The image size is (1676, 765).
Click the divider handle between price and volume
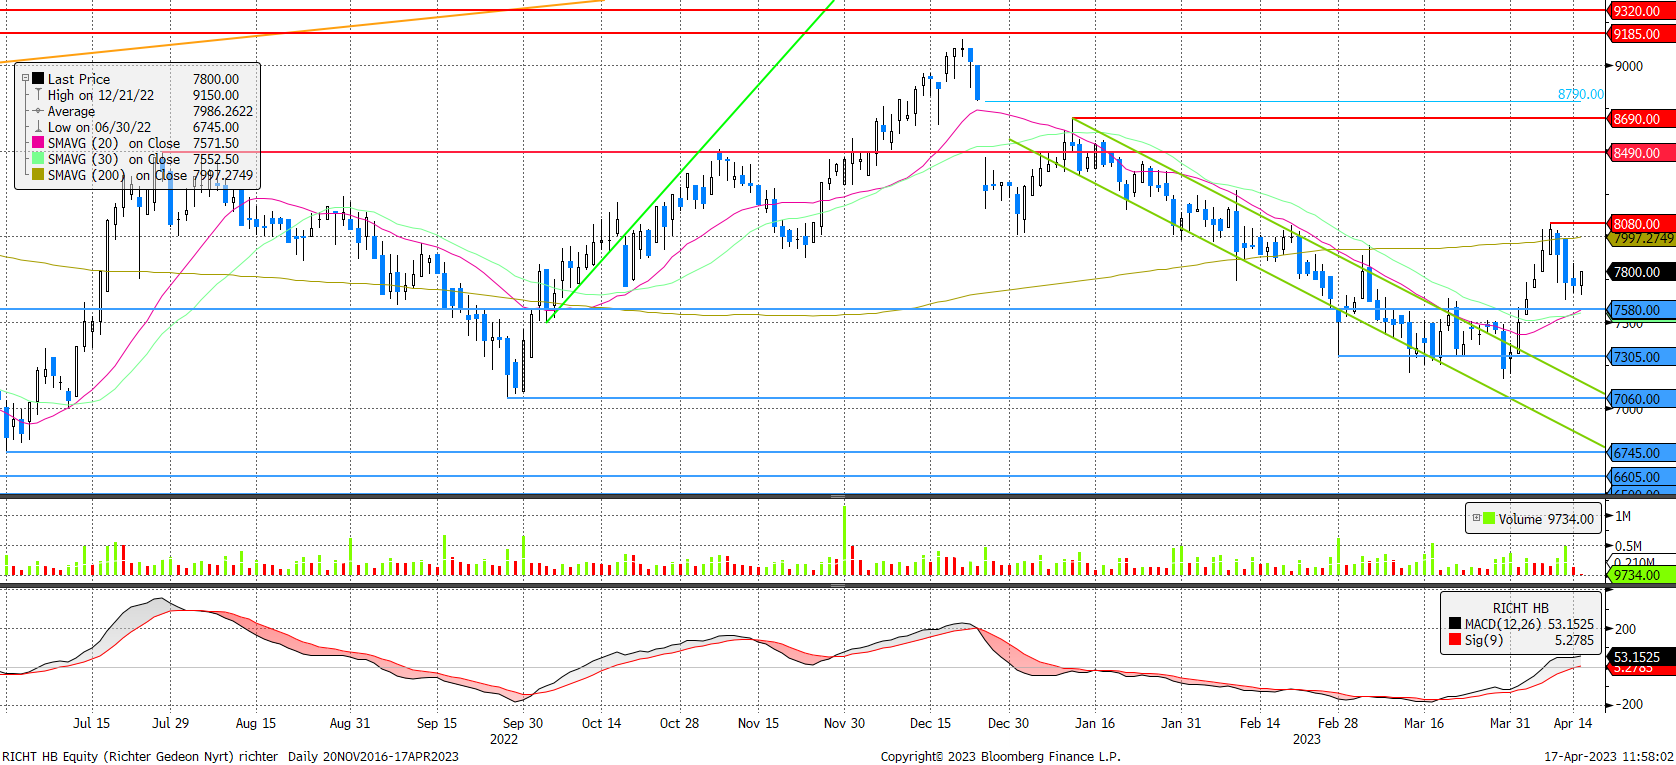[838, 496]
